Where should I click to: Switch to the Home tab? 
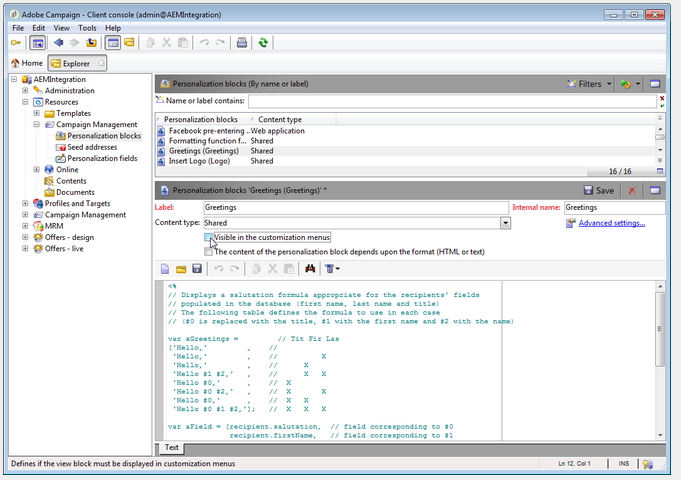tap(27, 64)
